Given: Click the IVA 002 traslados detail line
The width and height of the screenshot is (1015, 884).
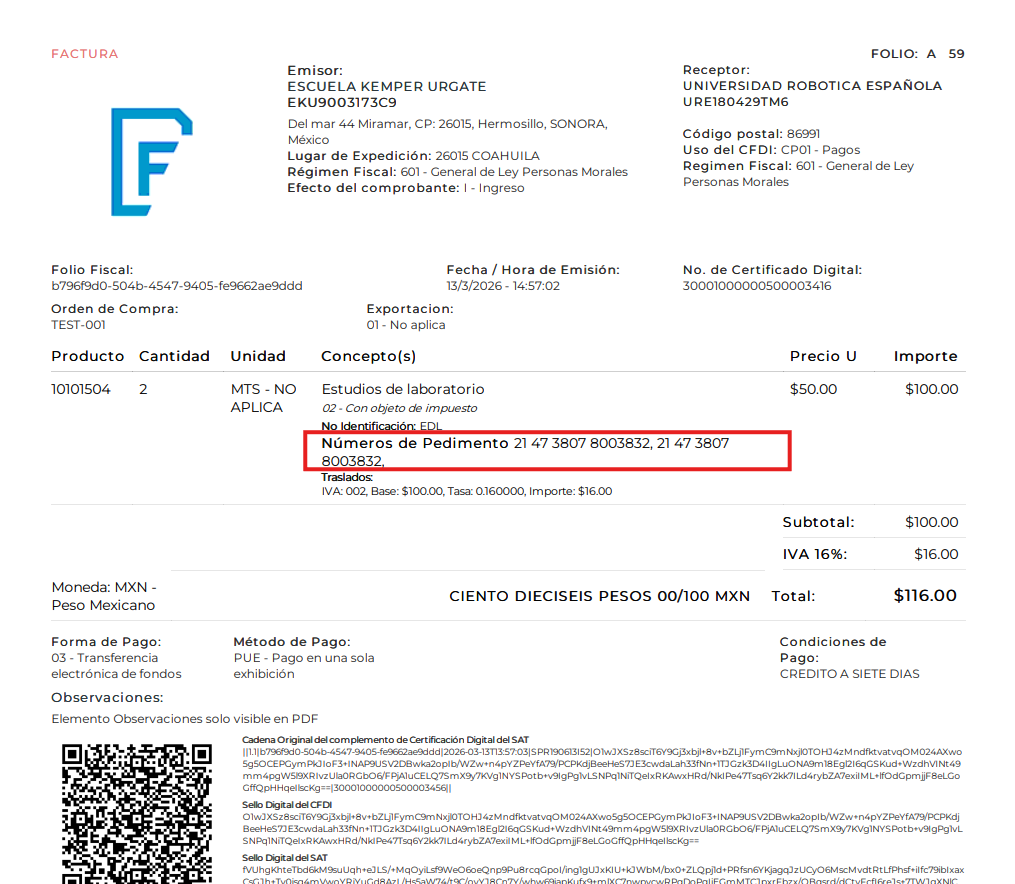Looking at the screenshot, I should pos(467,492).
